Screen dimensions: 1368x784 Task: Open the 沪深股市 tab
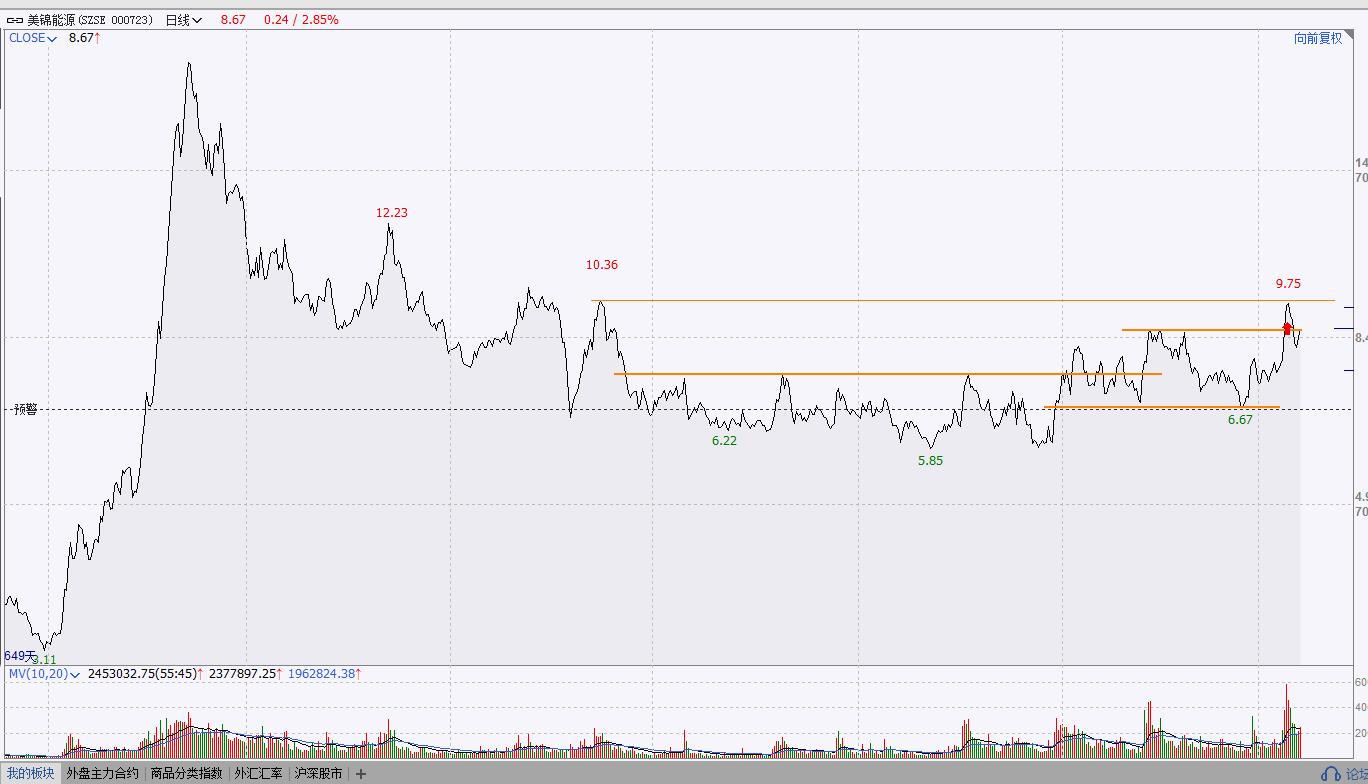318,774
